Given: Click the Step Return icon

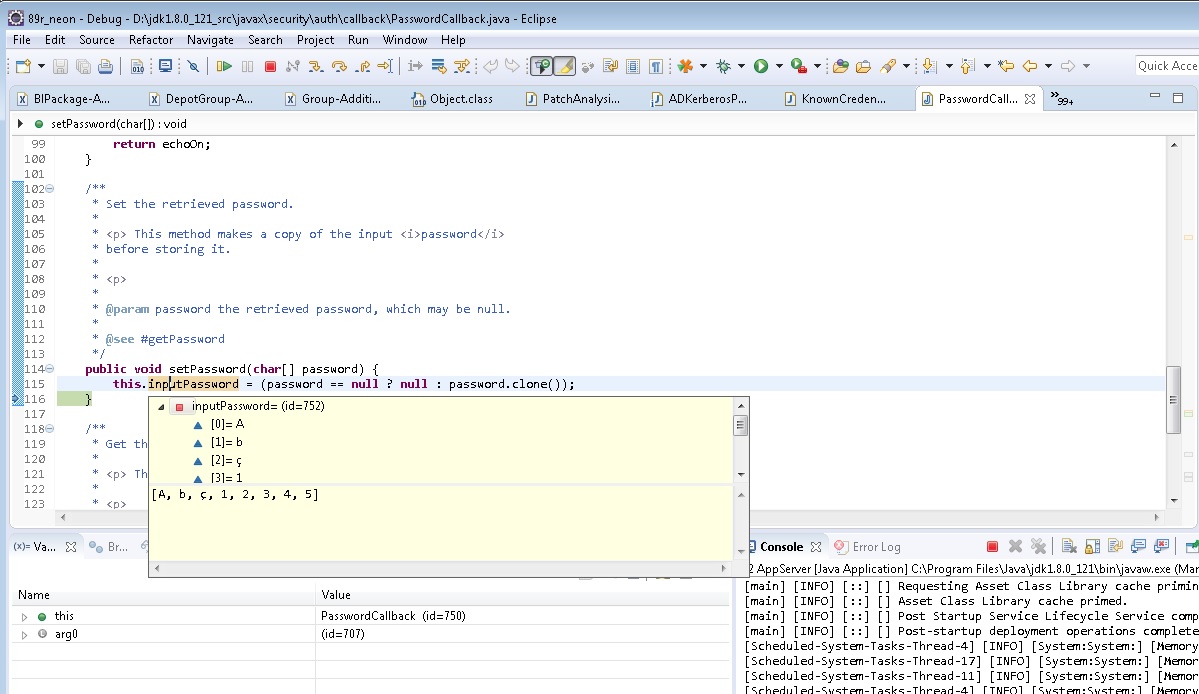Looking at the screenshot, I should [x=362, y=66].
